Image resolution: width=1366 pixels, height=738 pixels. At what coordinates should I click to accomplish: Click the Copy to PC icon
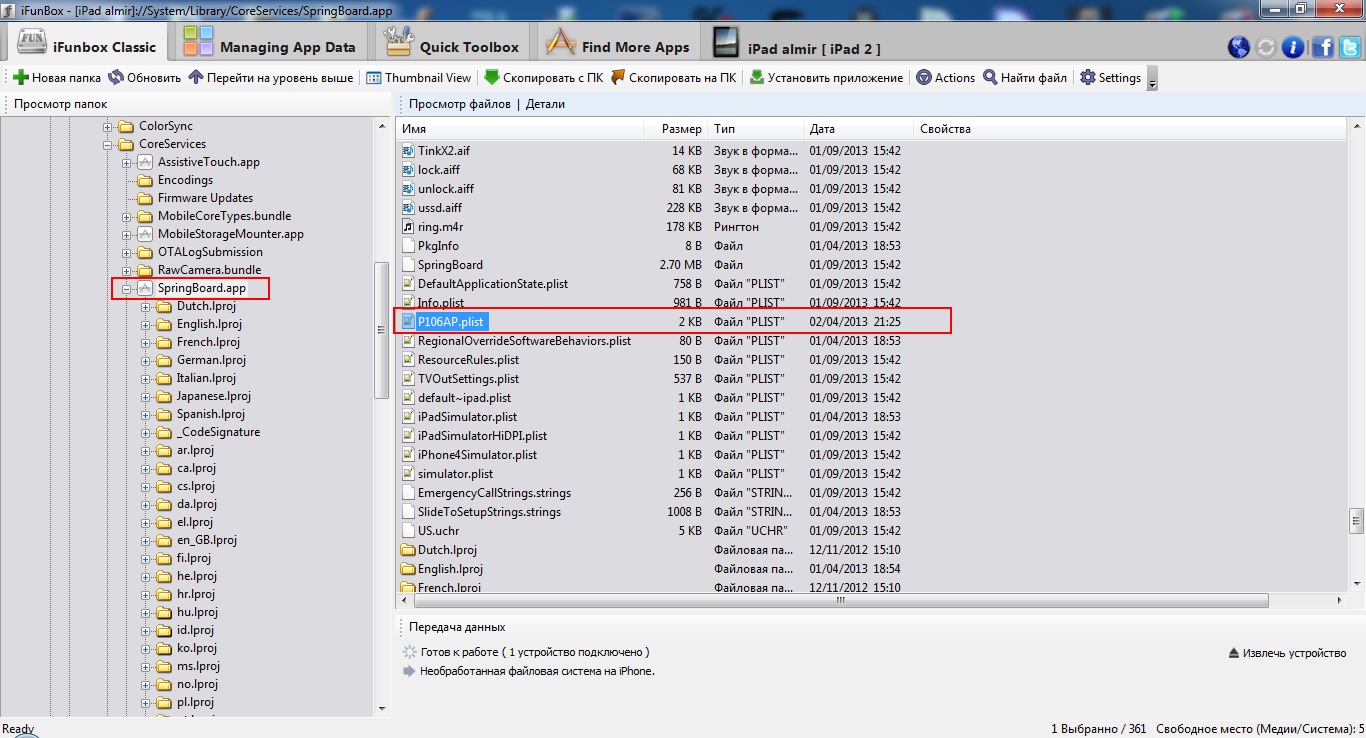point(618,77)
